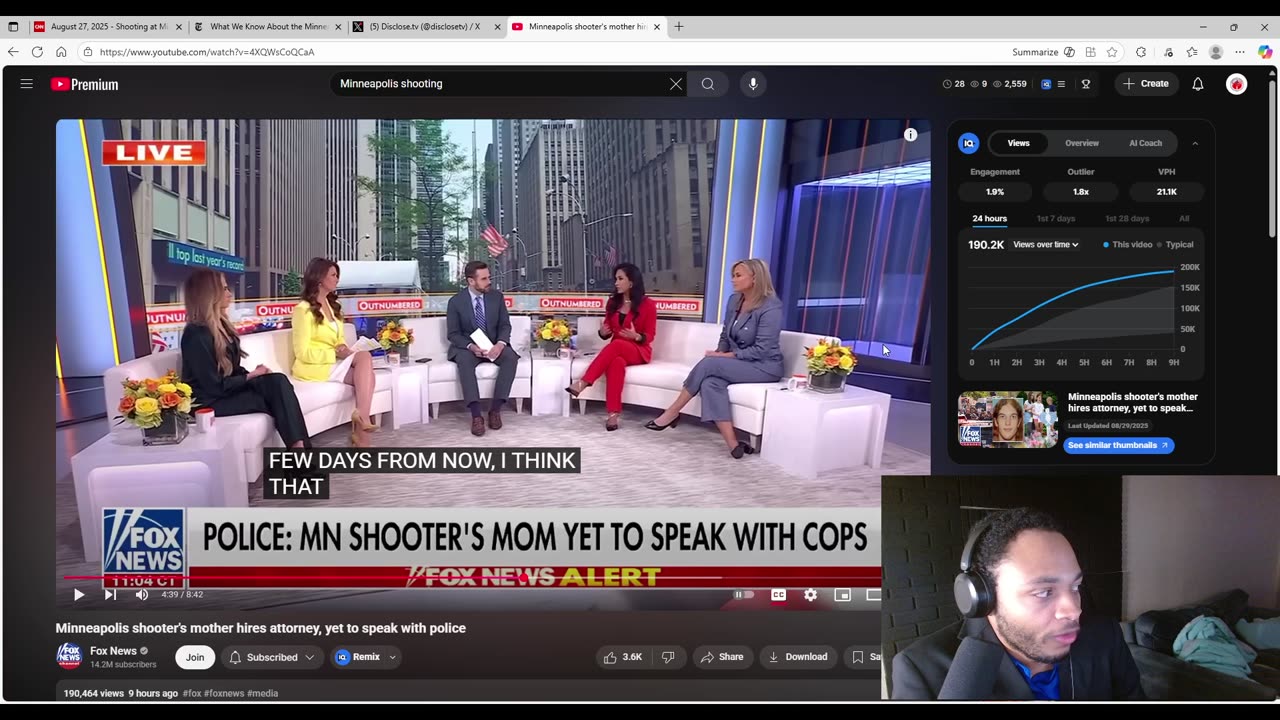
Task: Open the YouTube account avatar menu
Action: [1237, 84]
